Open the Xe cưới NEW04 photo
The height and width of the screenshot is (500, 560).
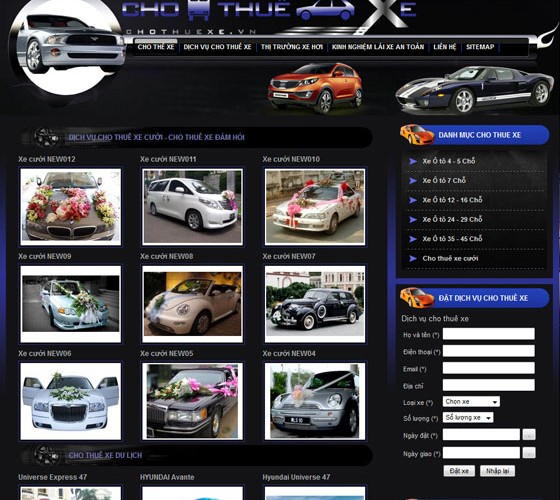315,401
